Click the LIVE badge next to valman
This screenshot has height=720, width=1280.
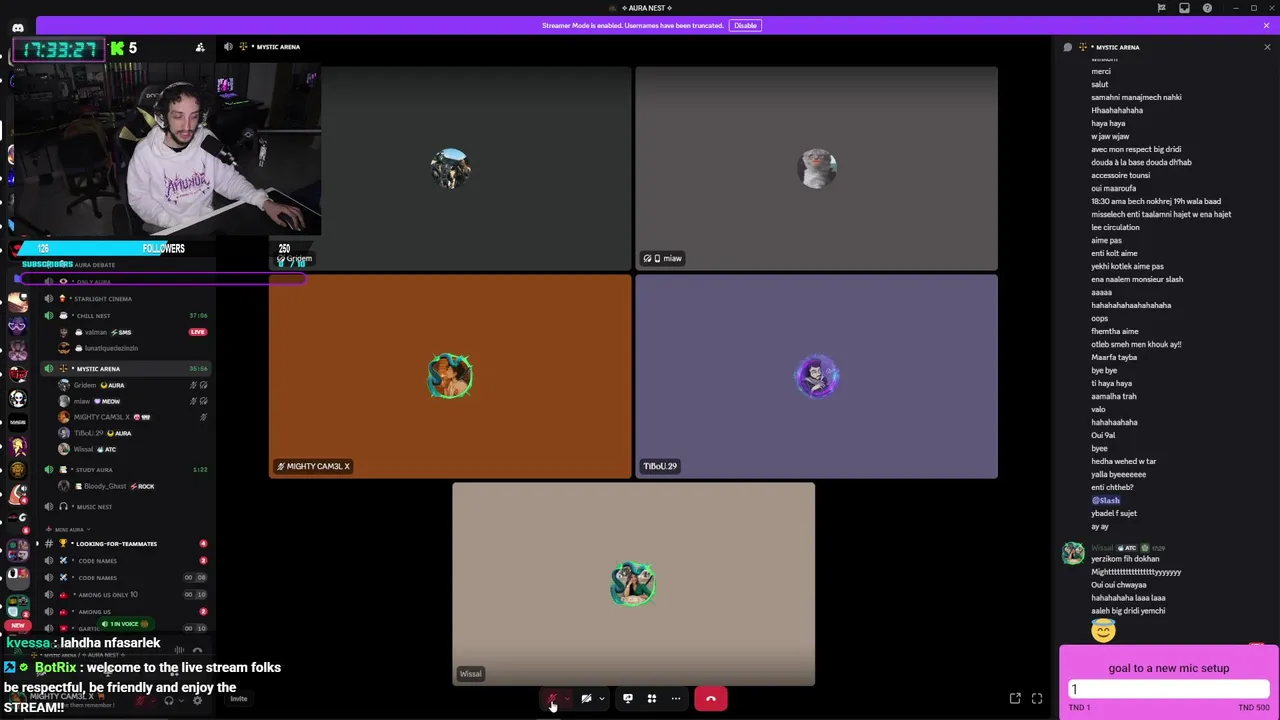(198, 332)
